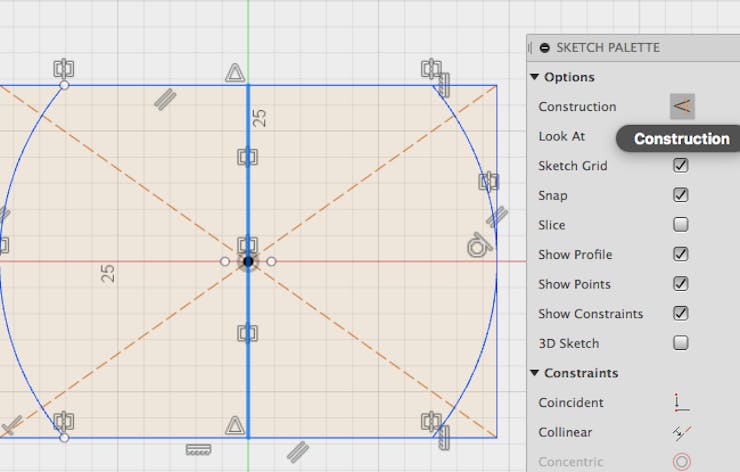Select the top-left arc endpoint

tap(64, 85)
